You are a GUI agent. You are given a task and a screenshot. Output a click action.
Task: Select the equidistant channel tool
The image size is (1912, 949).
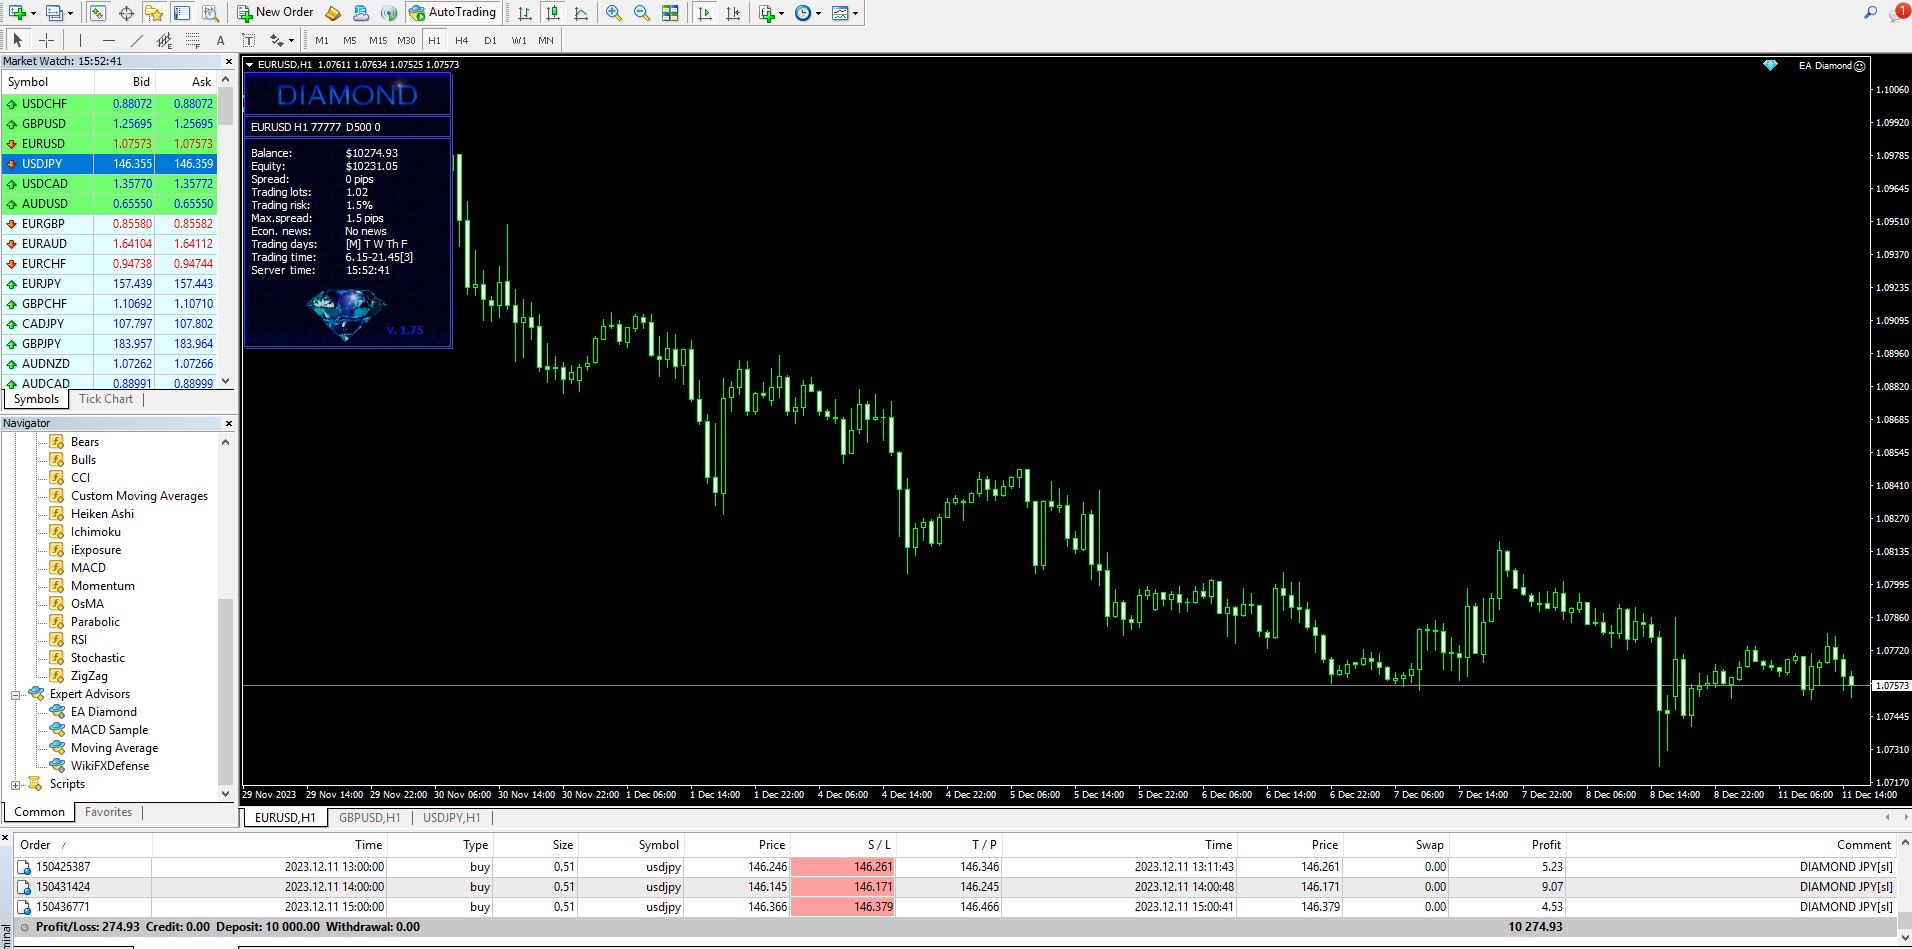coord(164,40)
